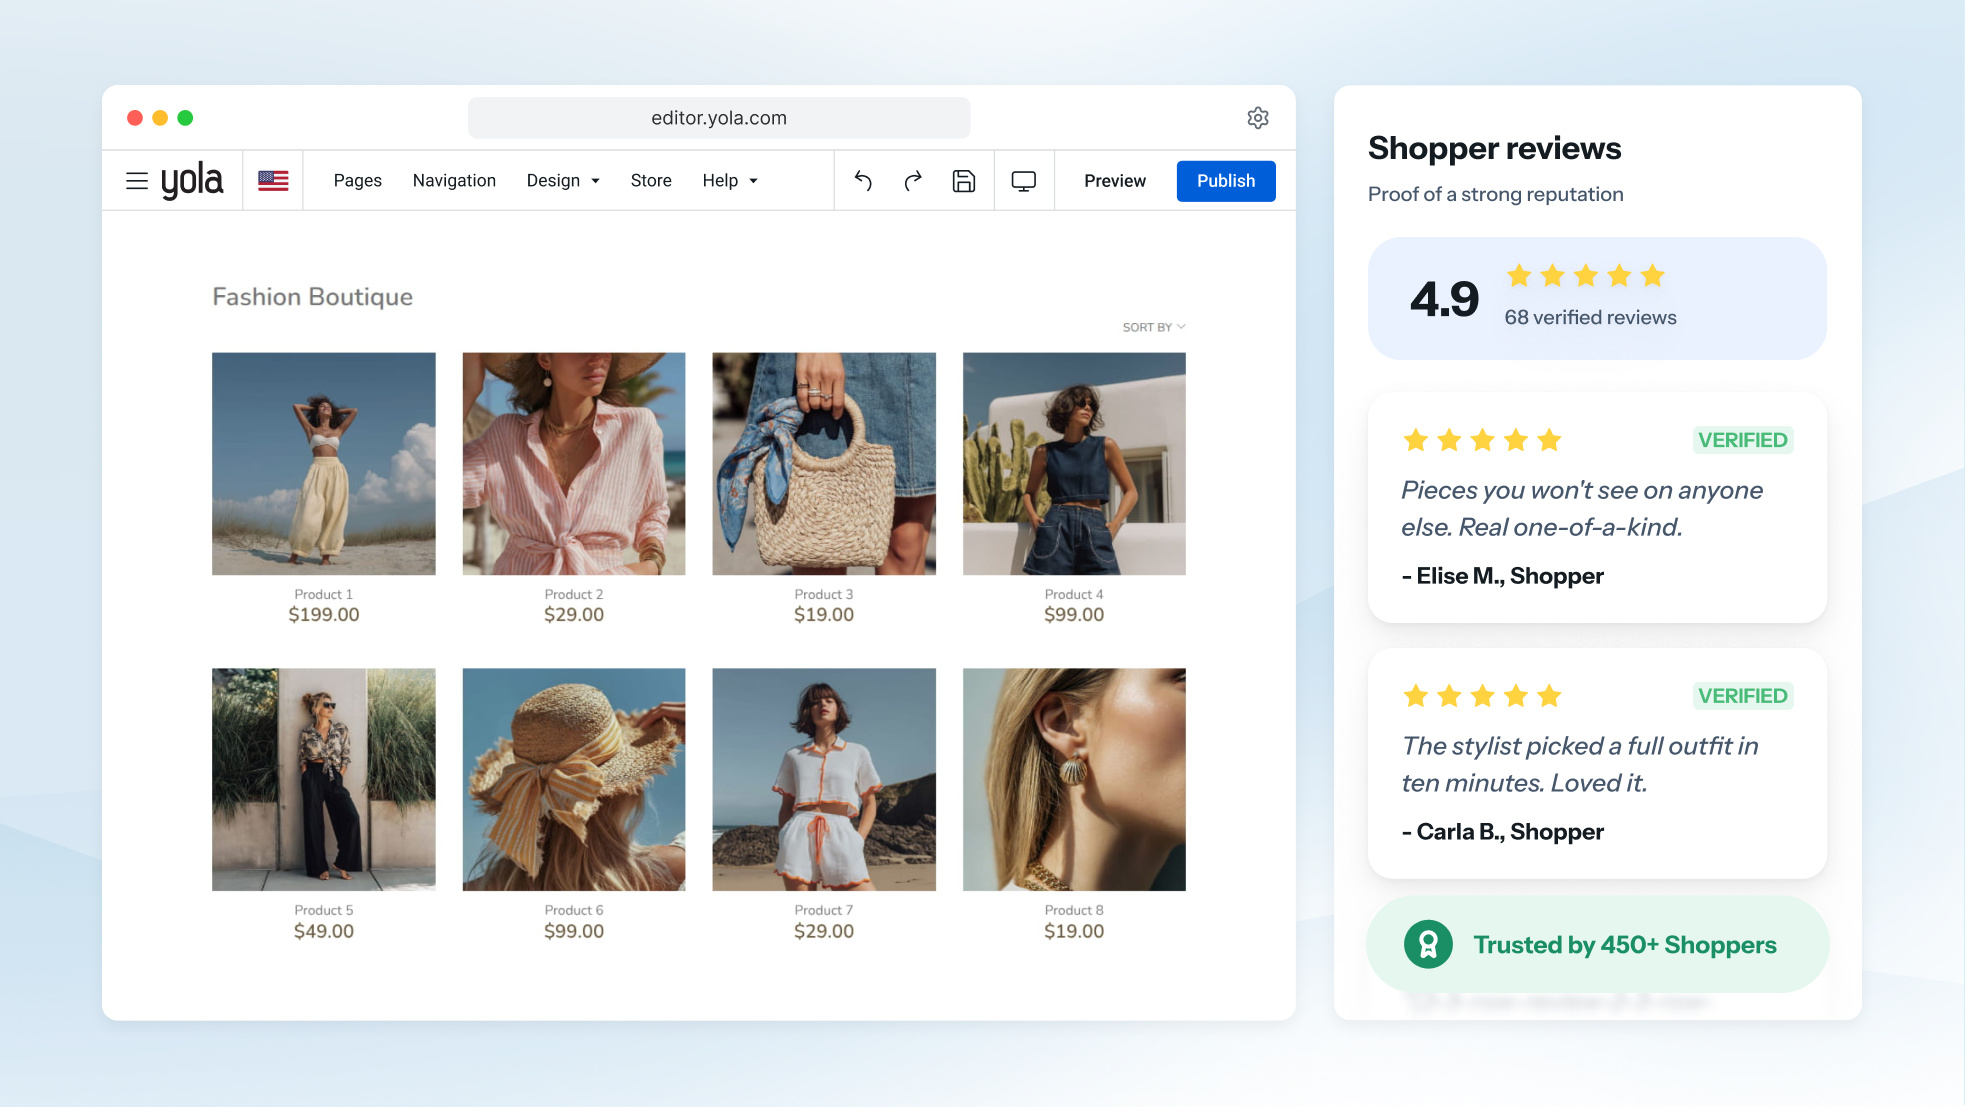Click the save floppy disk icon
The height and width of the screenshot is (1107, 1965).
(964, 181)
